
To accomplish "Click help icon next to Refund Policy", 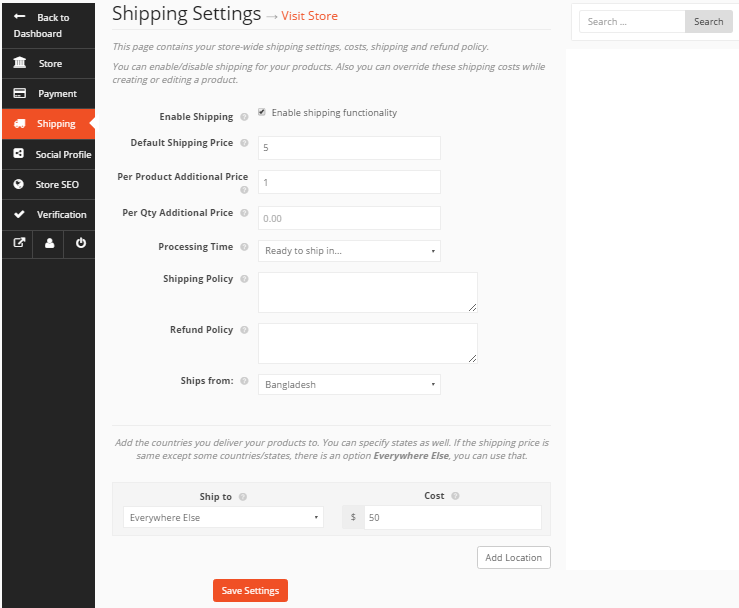I will (245, 331).
